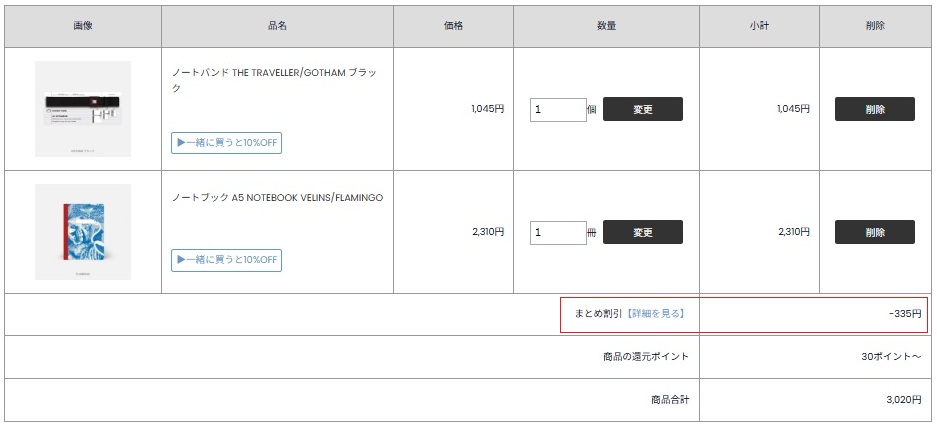Viewport: 937px width, 428px height.
Task: Click the 3,020円 product total amount
Action: coord(903,400)
